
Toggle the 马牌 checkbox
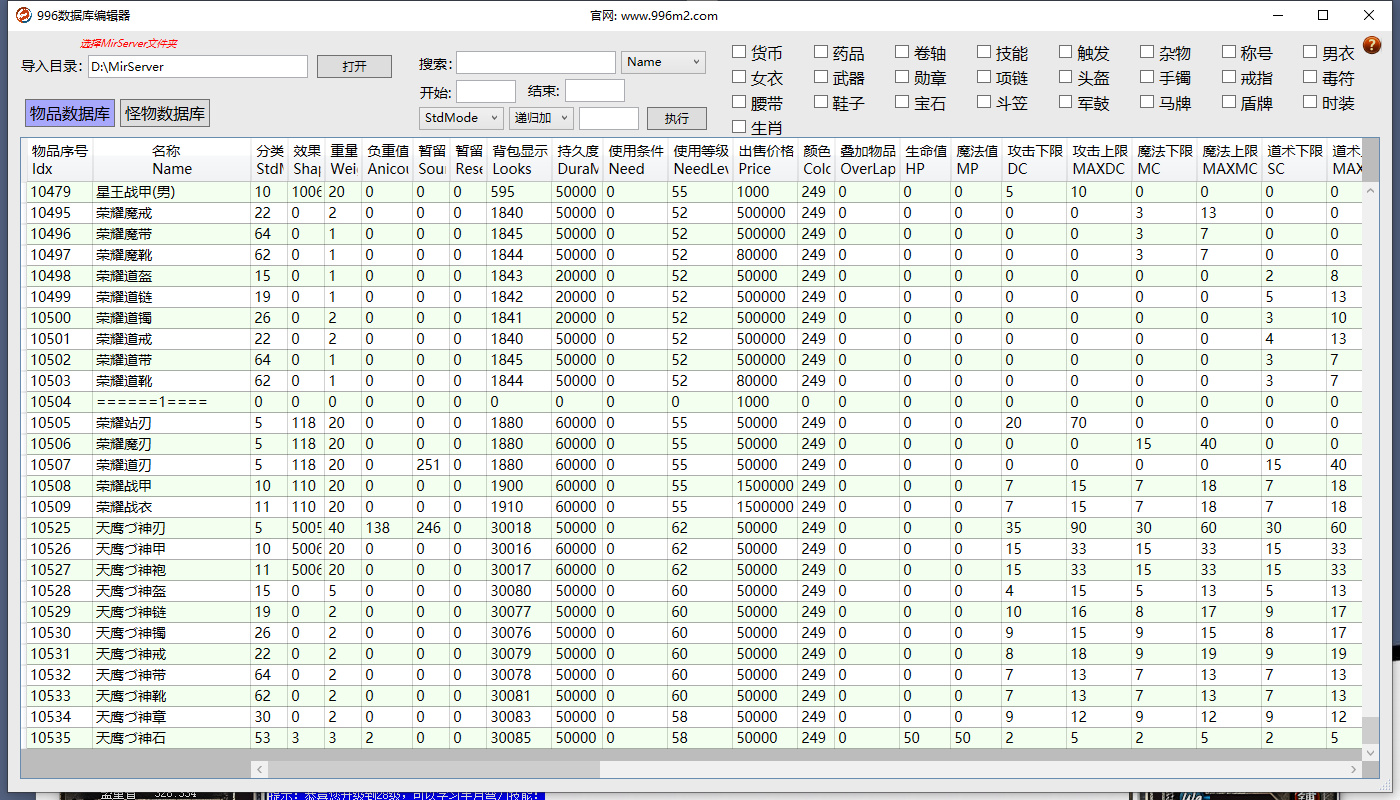1148,102
